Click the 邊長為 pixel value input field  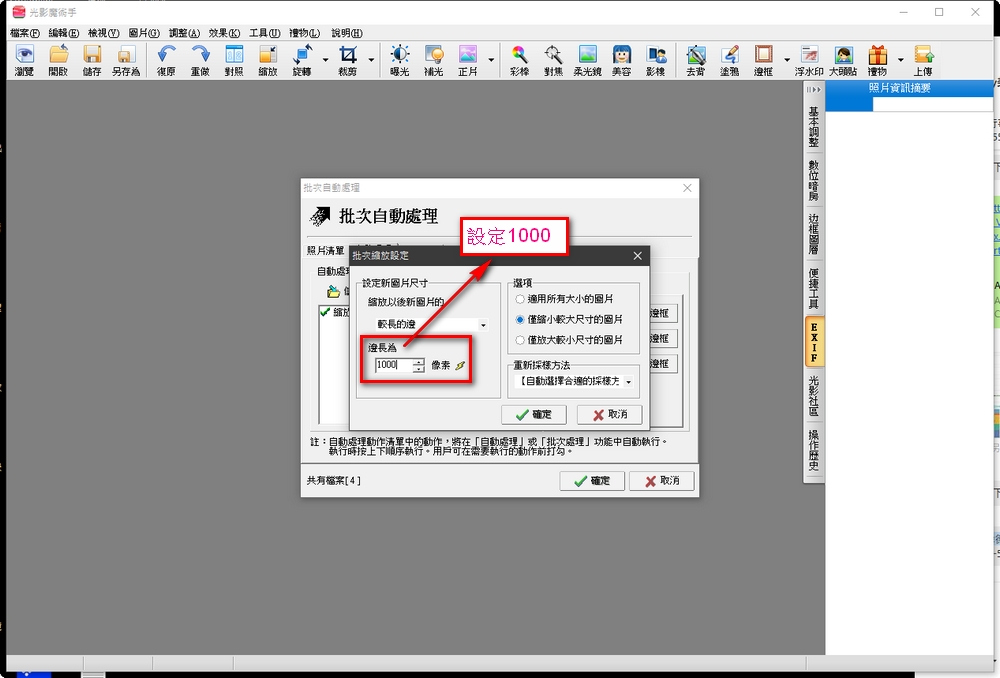392,366
